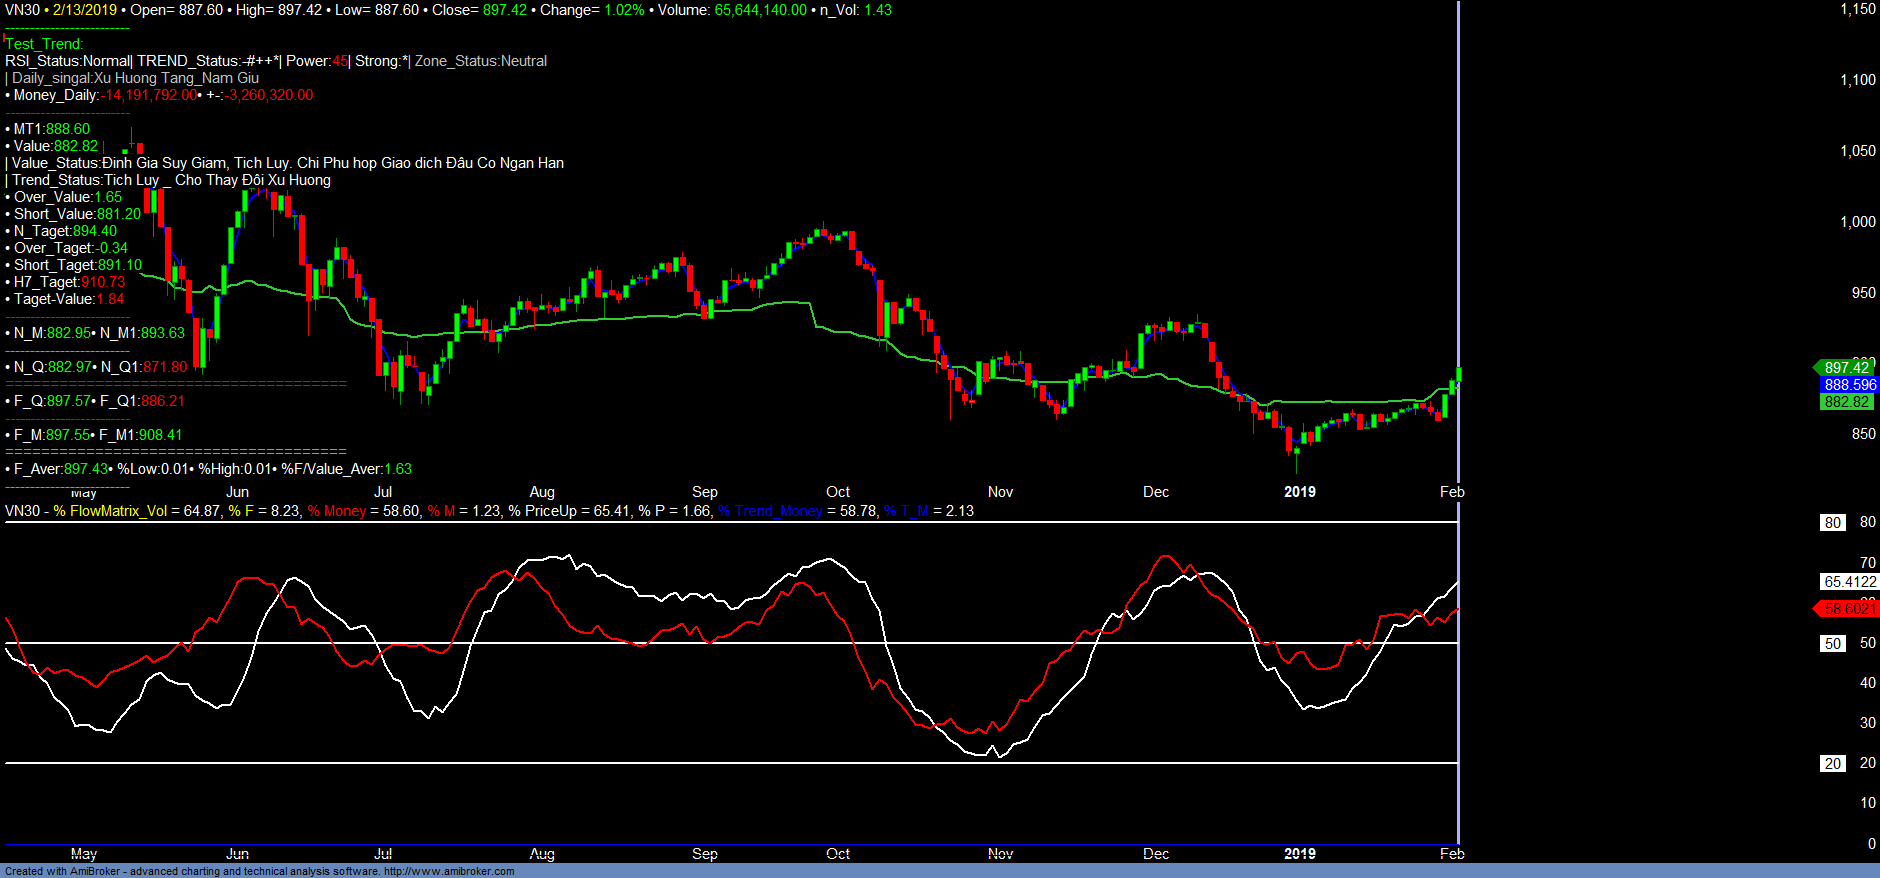Click the boxed 20 level label
The image size is (1880, 878).
(x=1832, y=764)
